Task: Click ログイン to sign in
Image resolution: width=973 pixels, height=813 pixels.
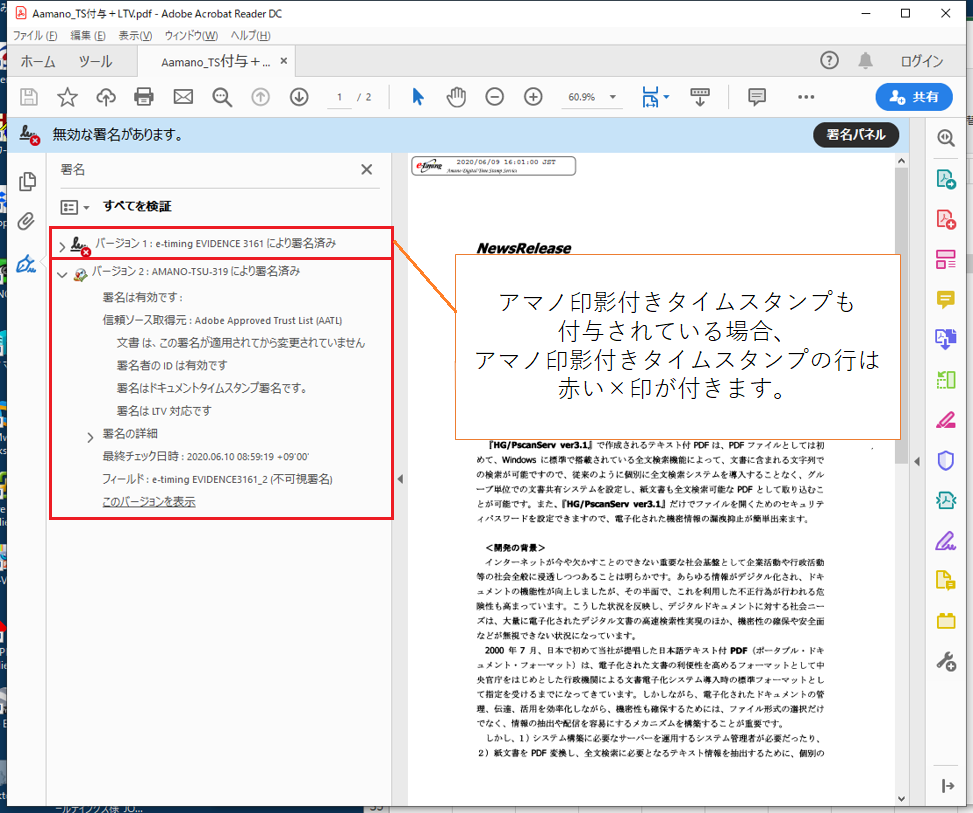Action: (x=921, y=61)
